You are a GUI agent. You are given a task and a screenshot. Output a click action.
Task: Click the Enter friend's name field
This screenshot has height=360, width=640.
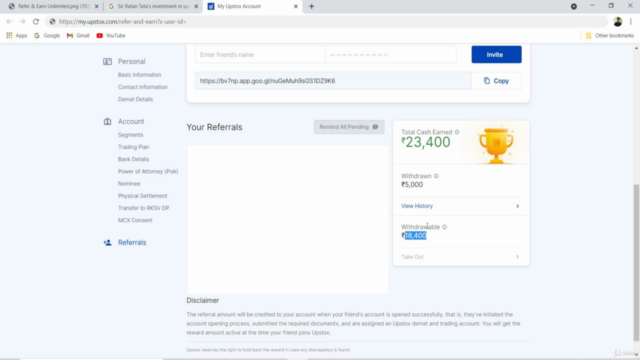[260, 55]
